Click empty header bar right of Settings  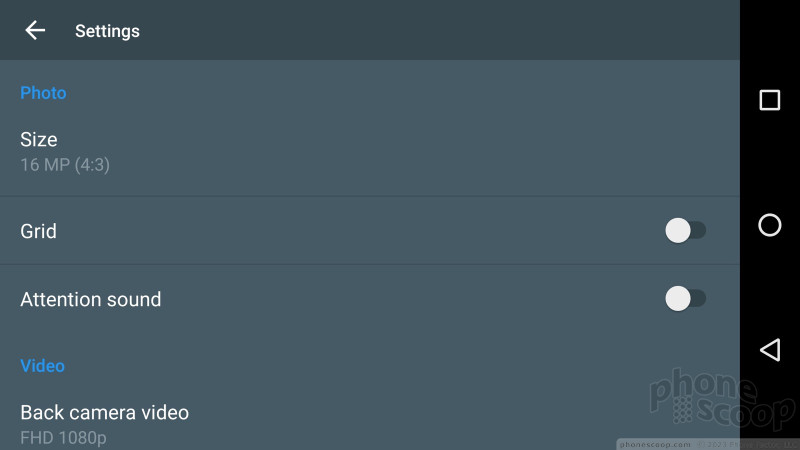pyautogui.click(x=439, y=30)
